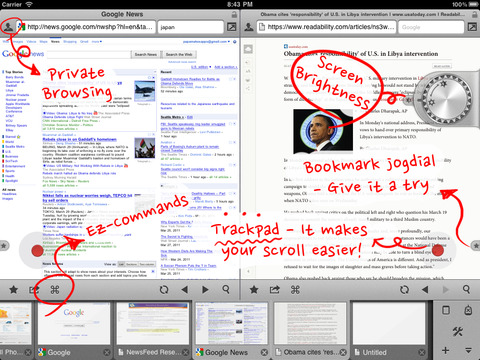The height and width of the screenshot is (360, 480).
Task: Click Search News button
Action: [x=146, y=54]
